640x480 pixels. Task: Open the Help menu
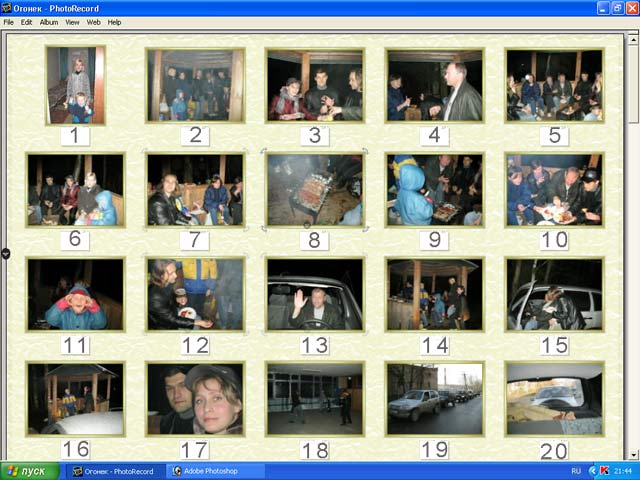114,22
